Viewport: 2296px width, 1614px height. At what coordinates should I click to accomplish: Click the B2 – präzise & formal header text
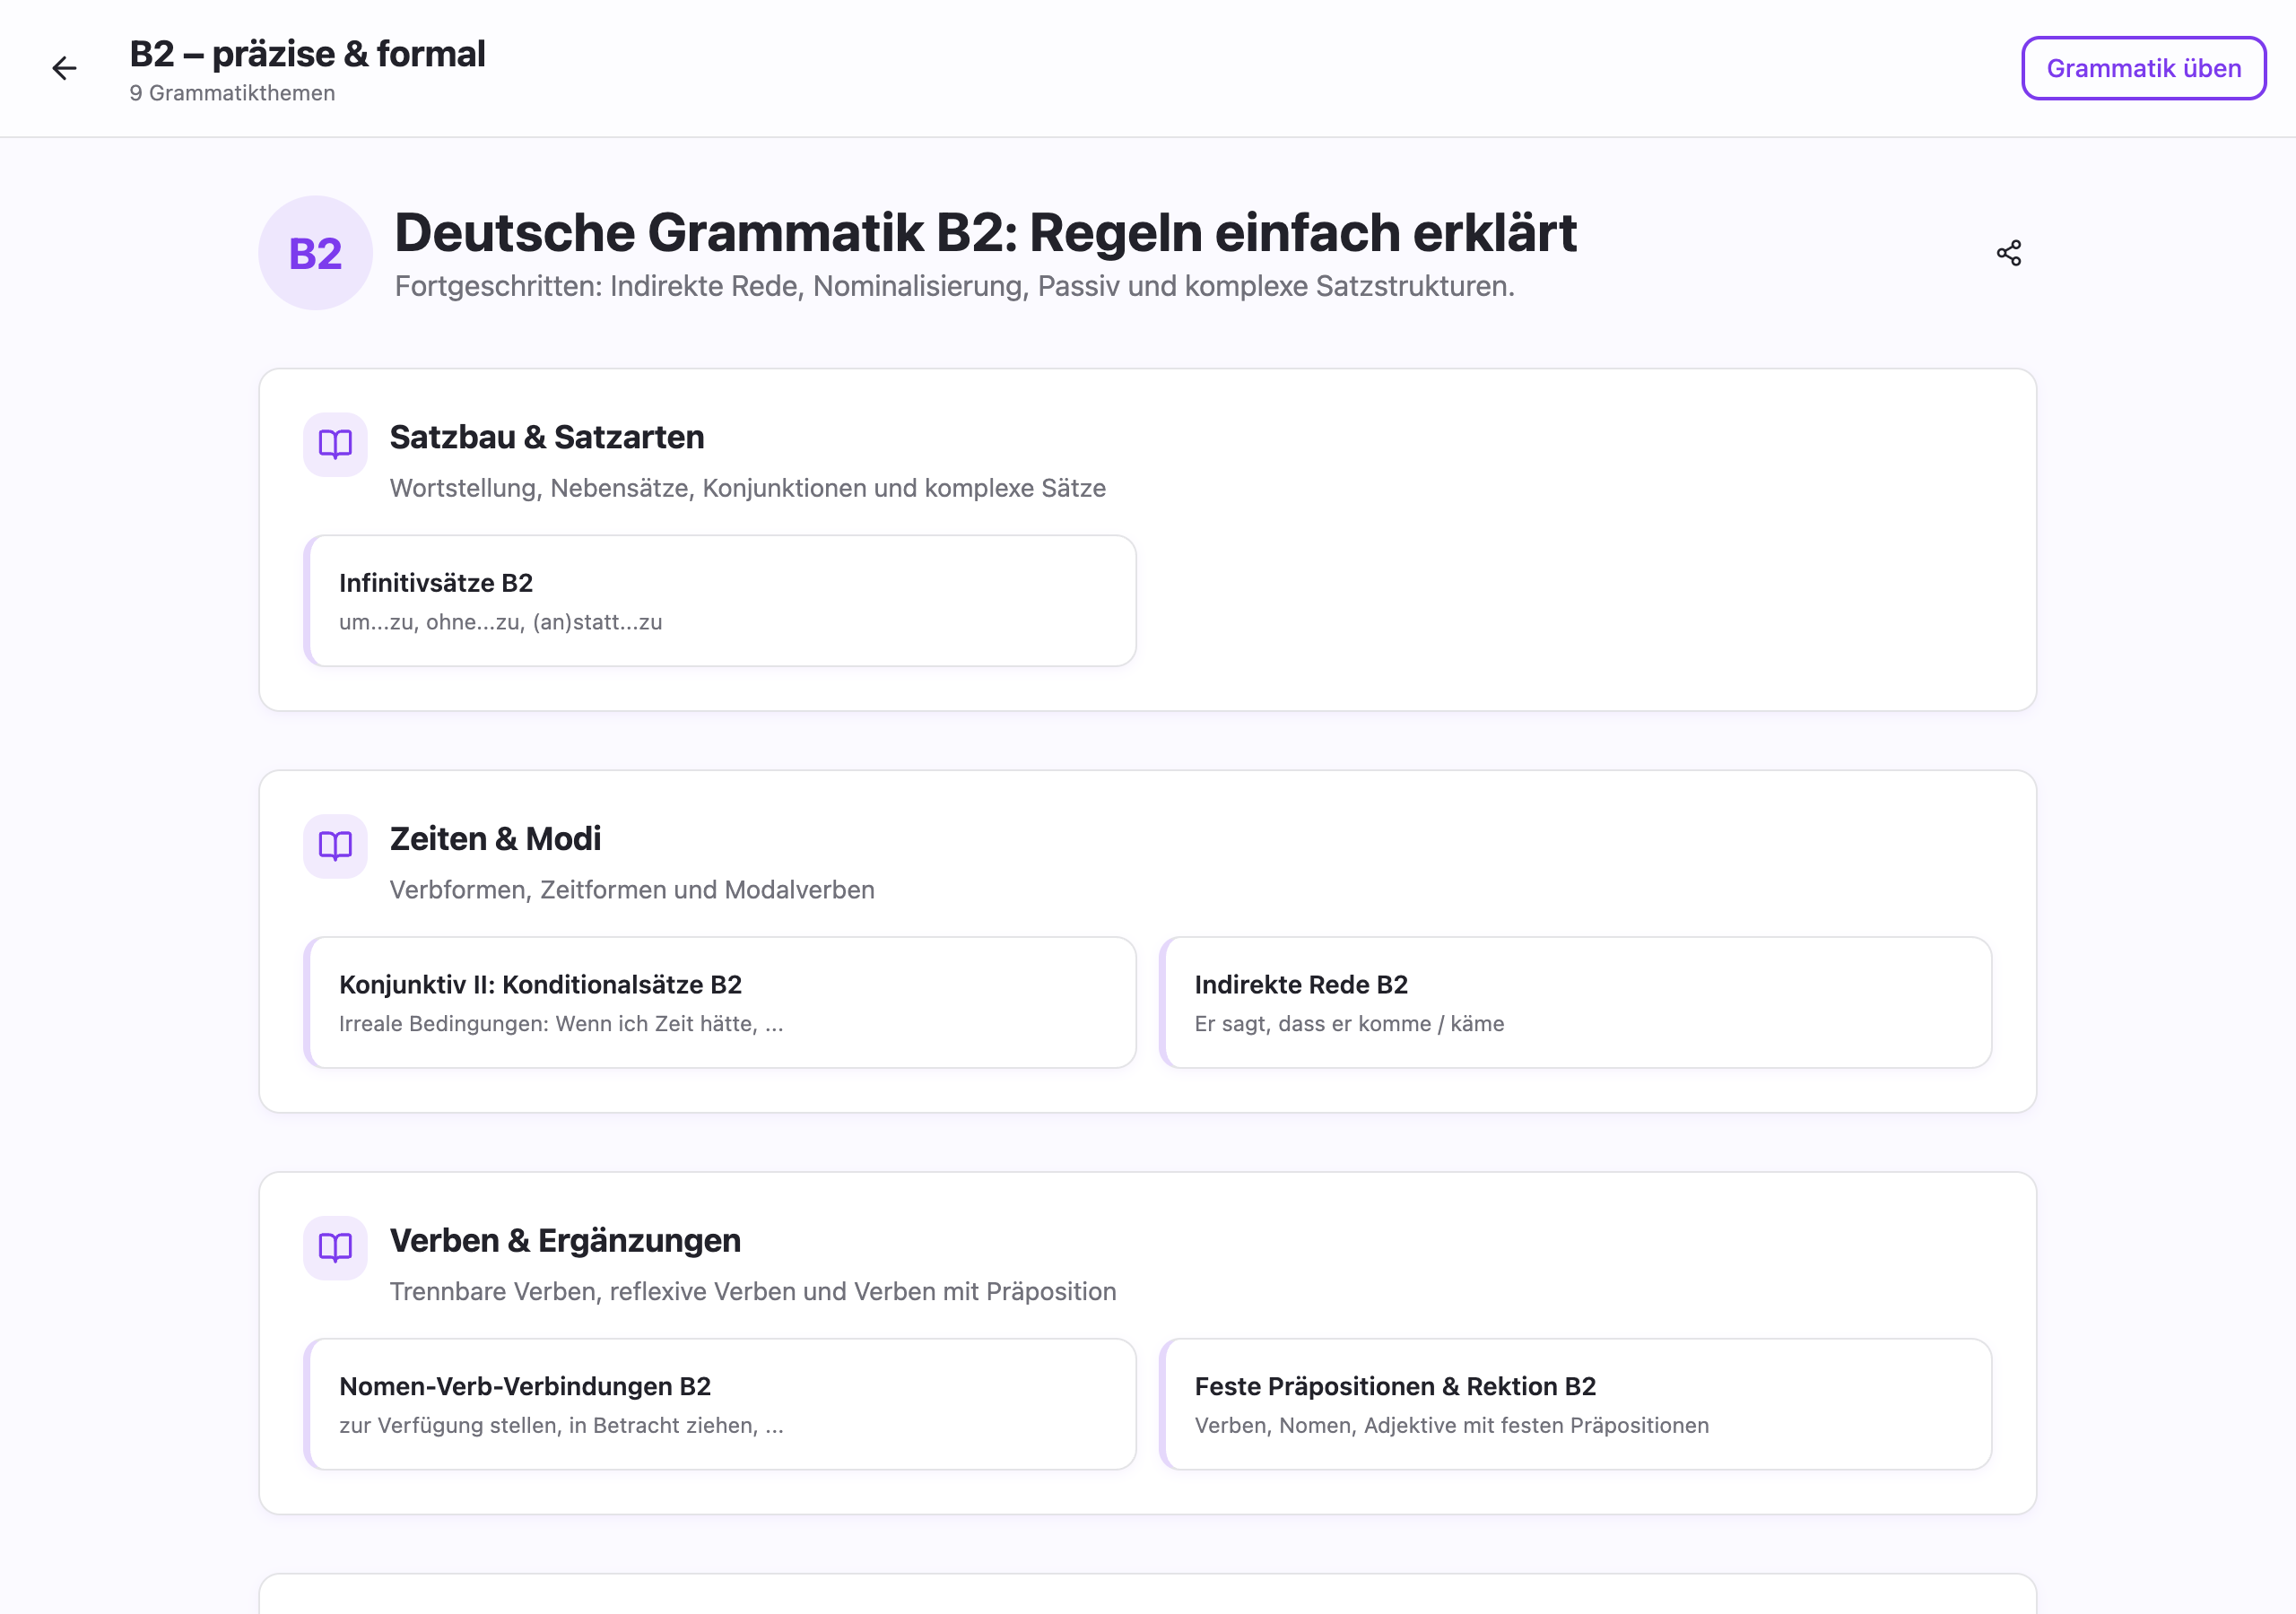pos(307,54)
